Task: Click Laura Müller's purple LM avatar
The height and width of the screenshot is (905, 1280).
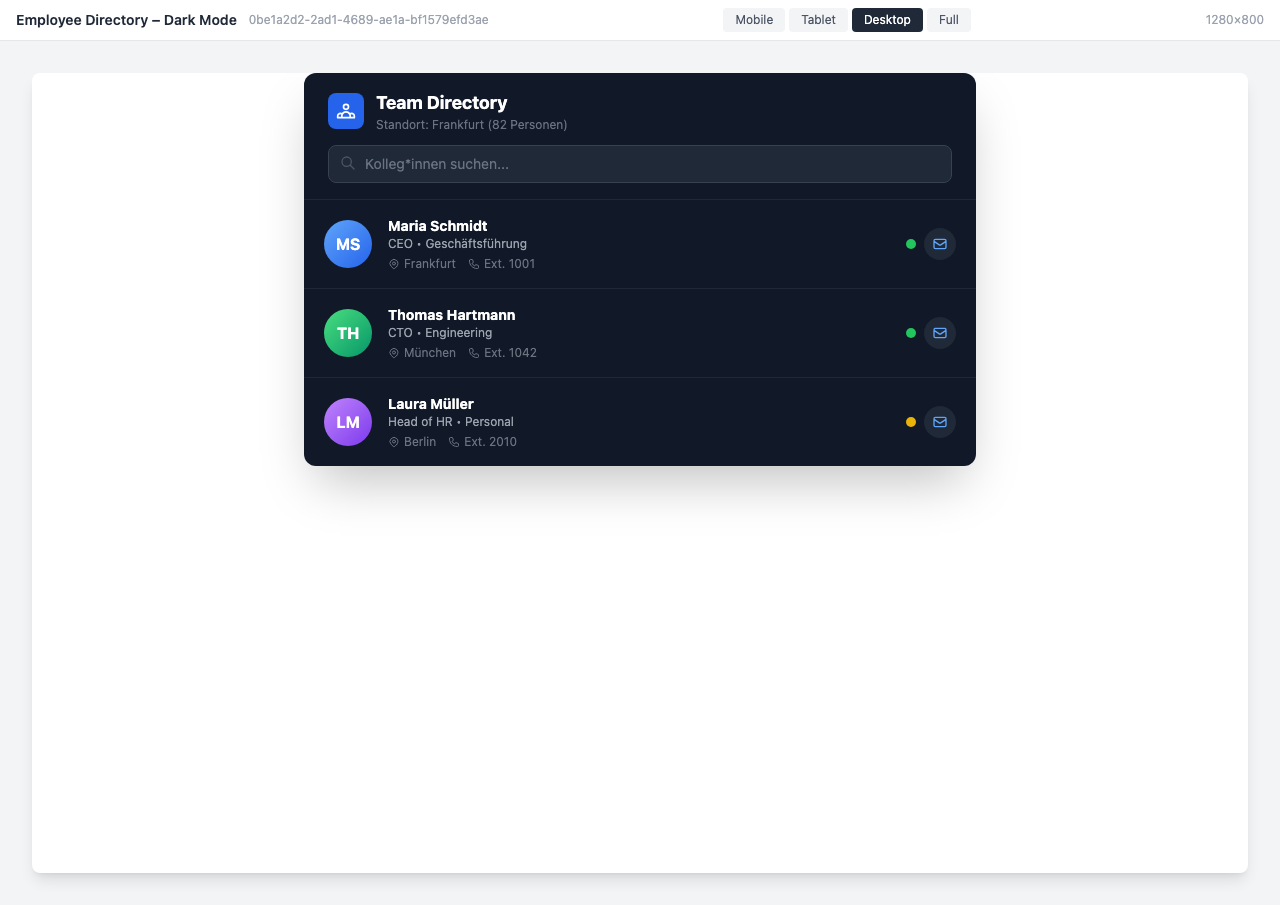Action: click(347, 421)
